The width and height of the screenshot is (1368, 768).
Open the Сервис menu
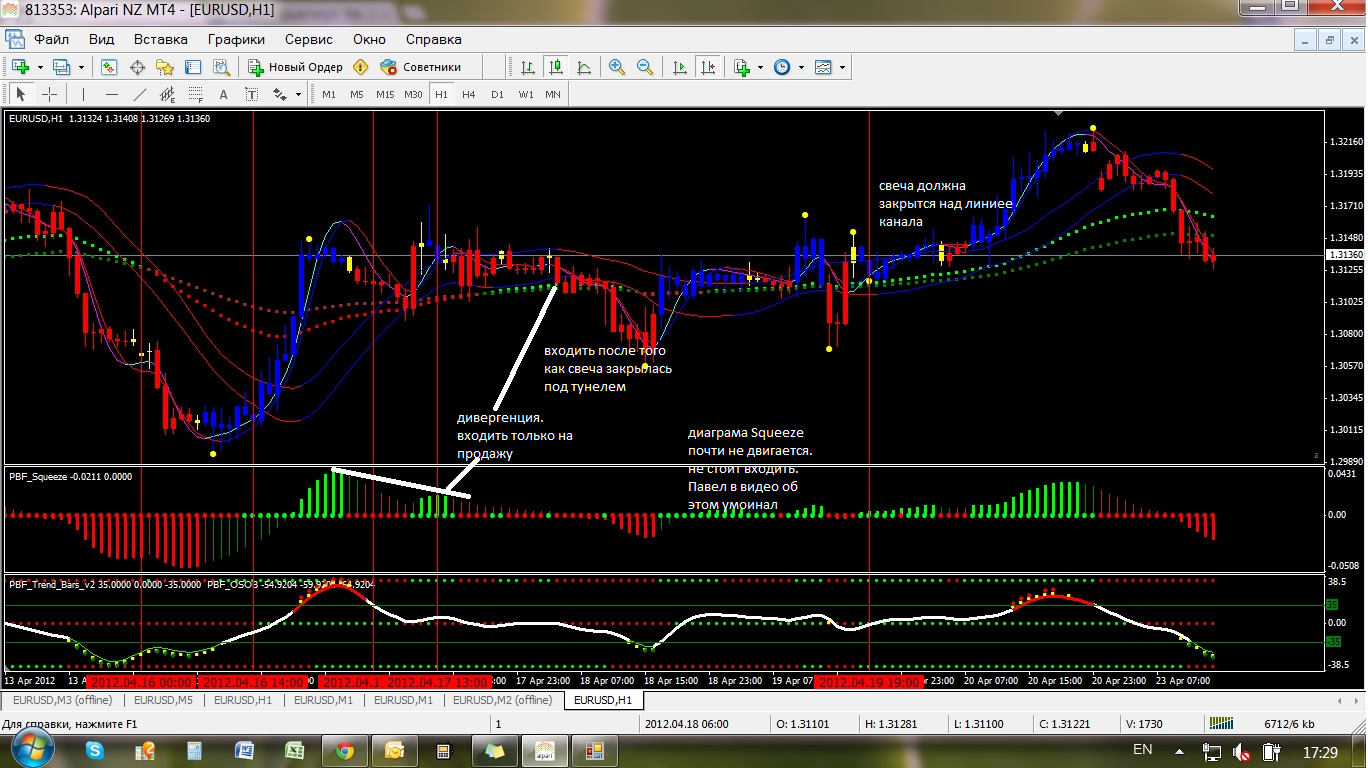309,40
